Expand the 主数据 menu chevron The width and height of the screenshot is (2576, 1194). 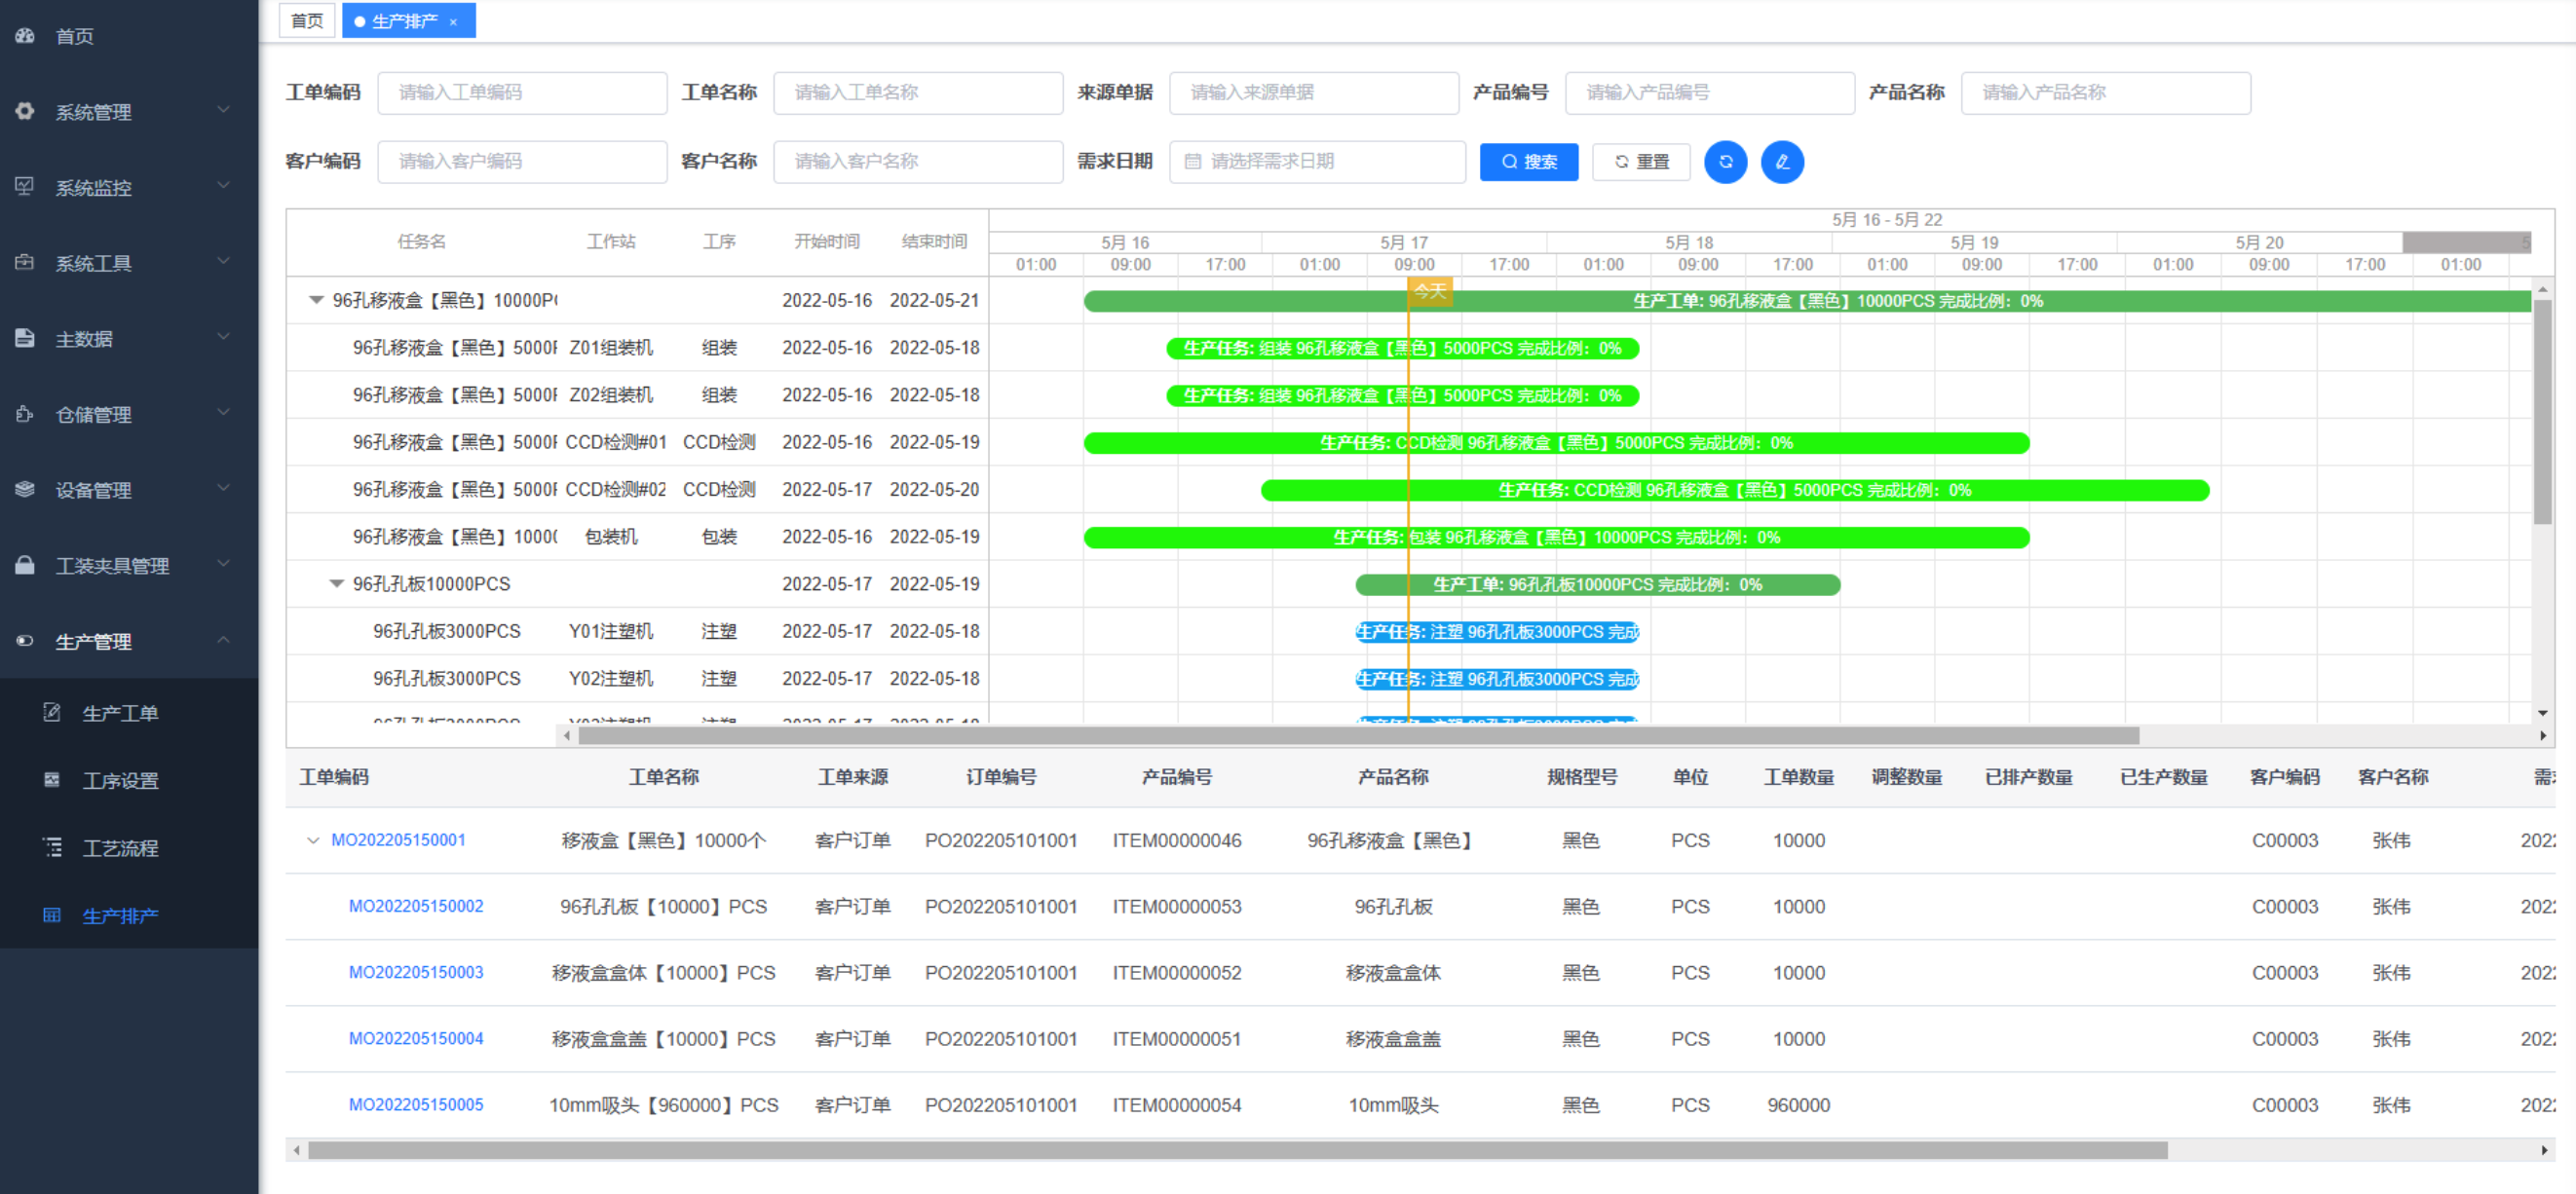224,337
